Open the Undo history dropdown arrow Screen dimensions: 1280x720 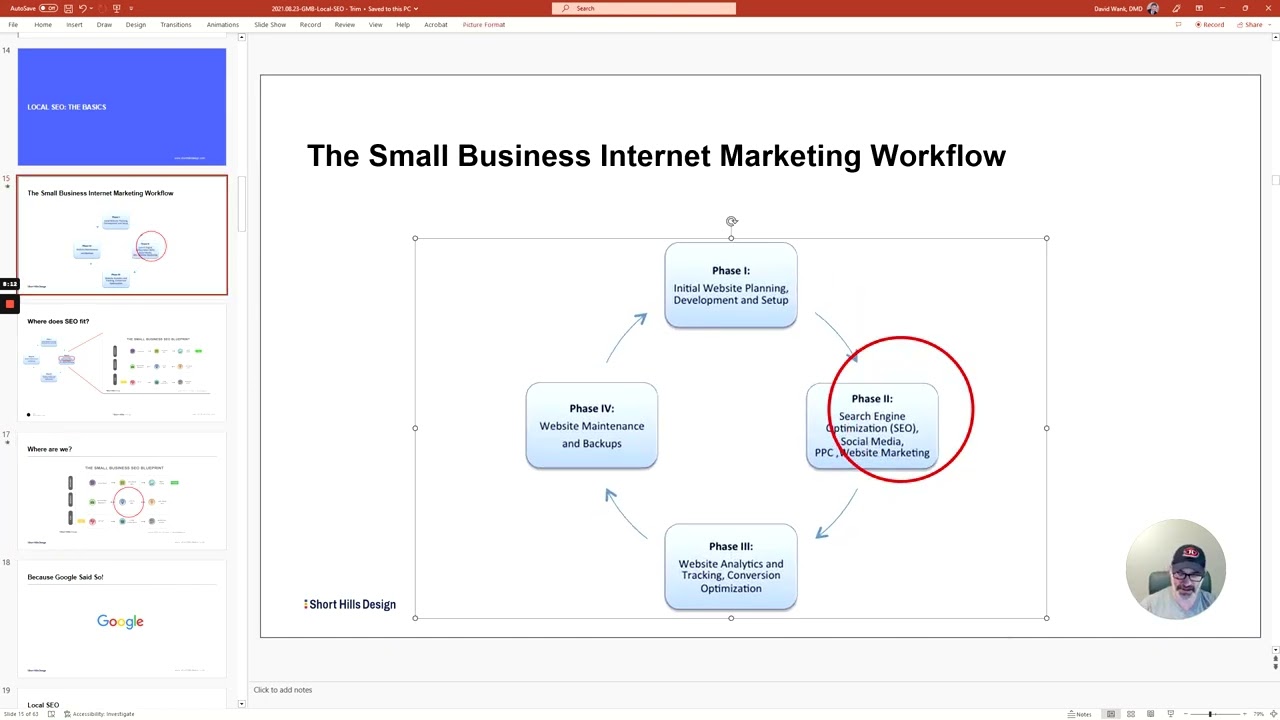(91, 8)
